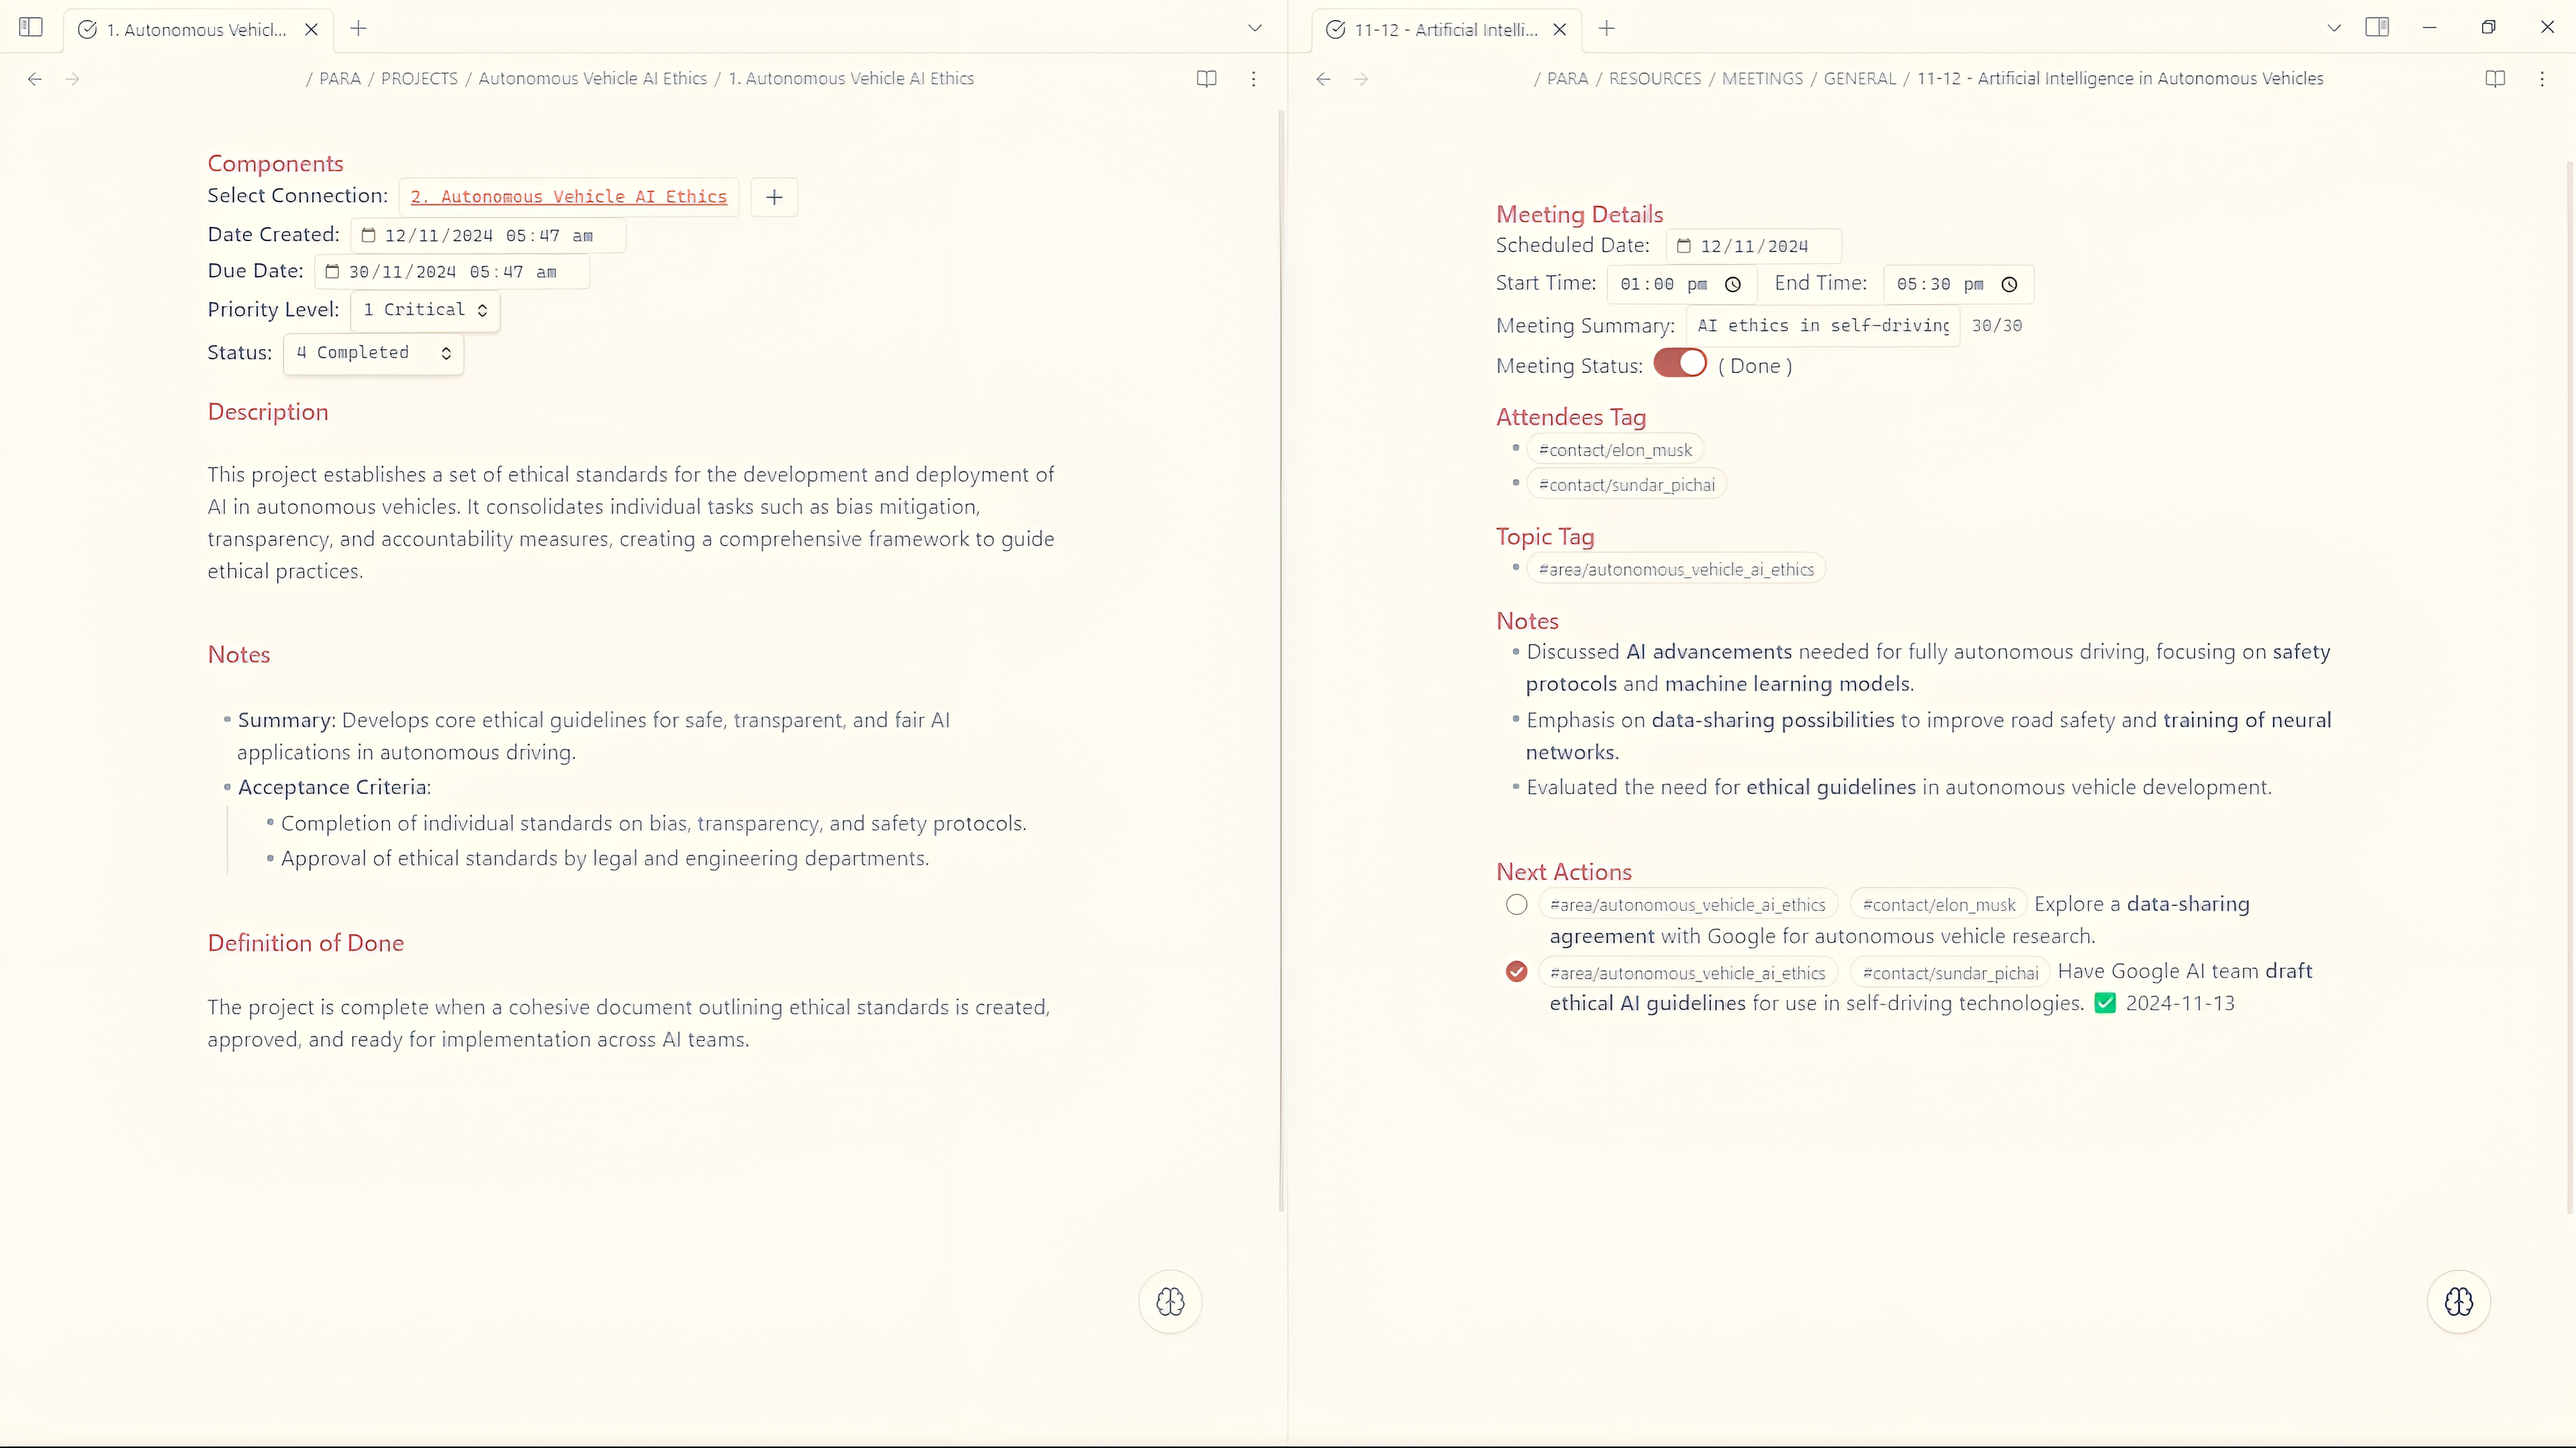Click the brain icon in left pane
The width and height of the screenshot is (2576, 1448).
tap(1170, 1301)
